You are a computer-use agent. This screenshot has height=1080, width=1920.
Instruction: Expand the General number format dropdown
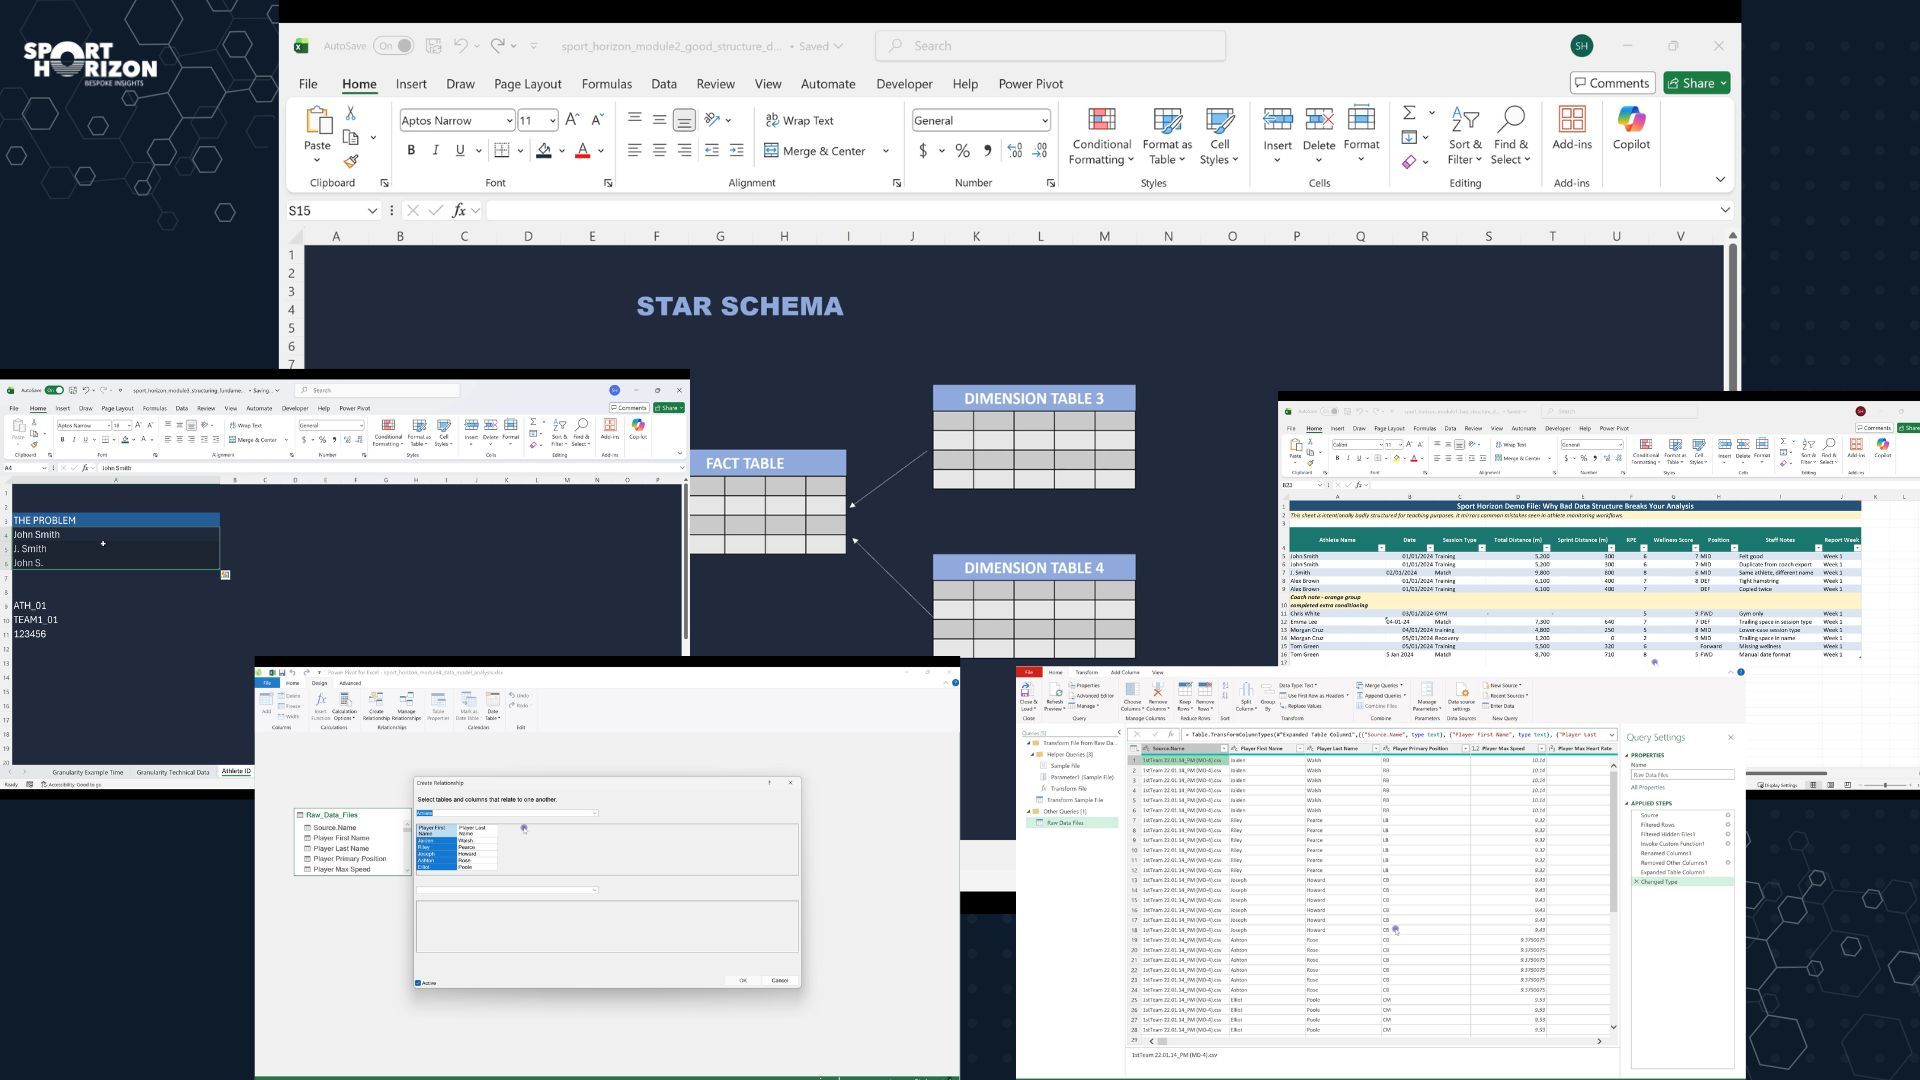point(1045,121)
